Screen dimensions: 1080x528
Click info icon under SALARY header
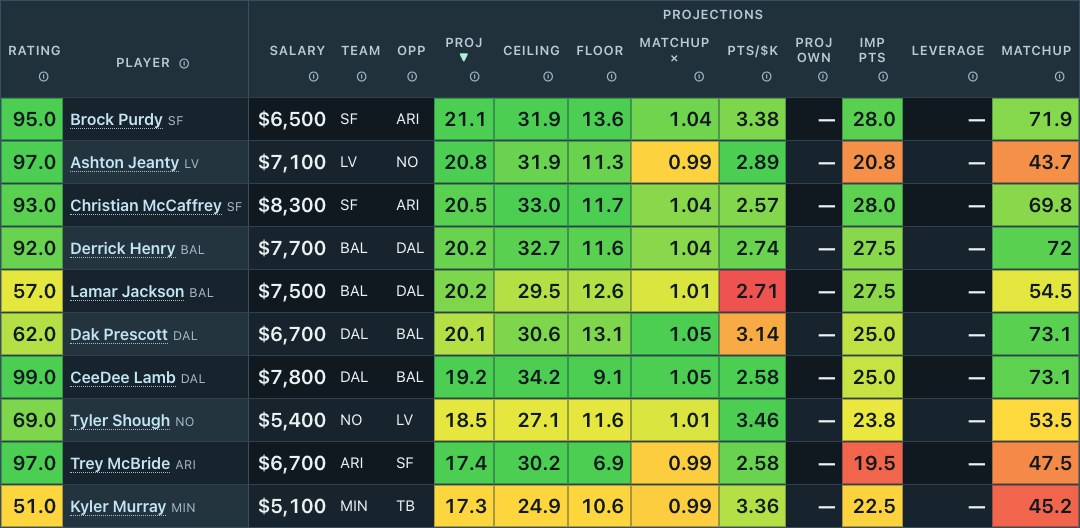[313, 77]
